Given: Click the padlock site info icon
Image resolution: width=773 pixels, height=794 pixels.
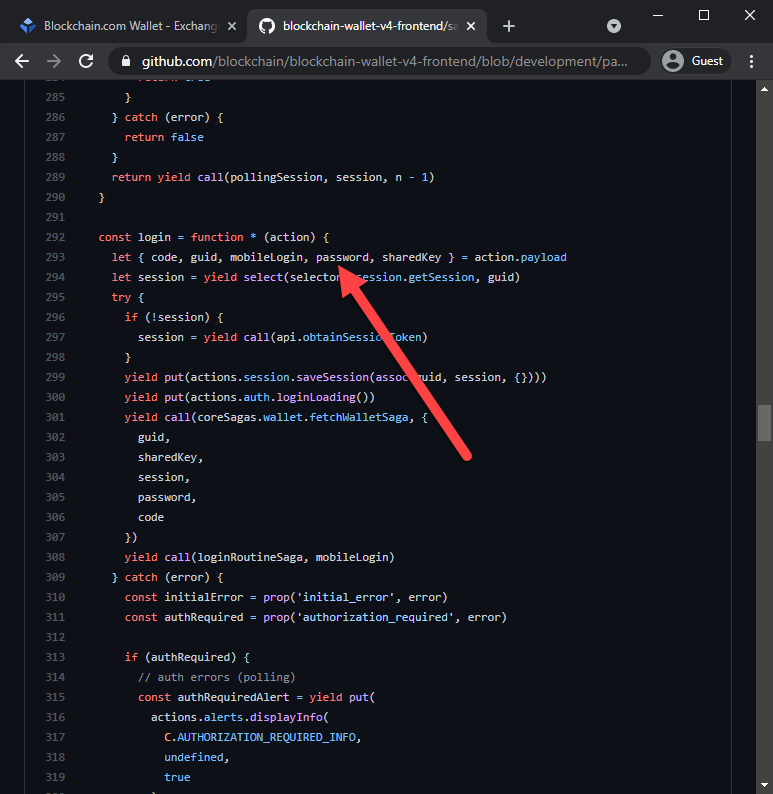Looking at the screenshot, I should pyautogui.click(x=126, y=61).
